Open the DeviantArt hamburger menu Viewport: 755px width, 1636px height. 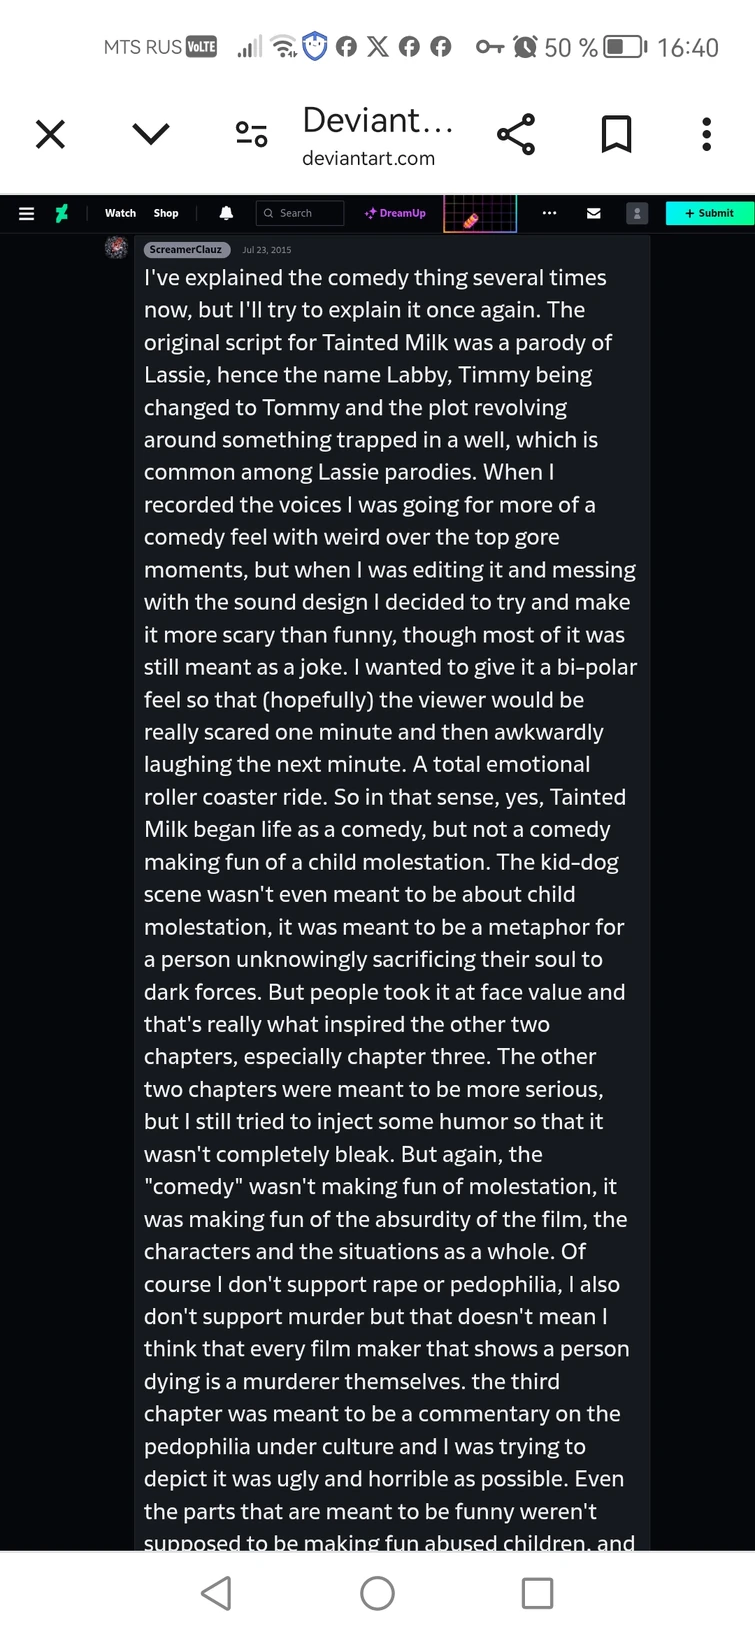click(26, 213)
